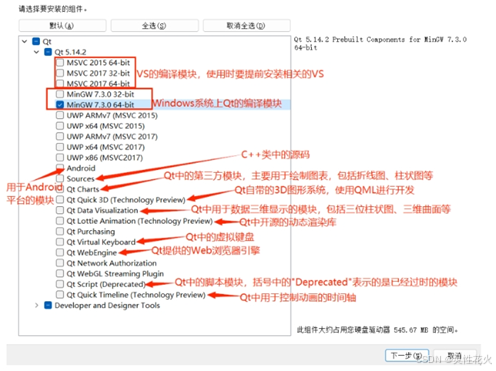
Task: Check the Qt Purchasing checkbox
Action: pyautogui.click(x=60, y=231)
